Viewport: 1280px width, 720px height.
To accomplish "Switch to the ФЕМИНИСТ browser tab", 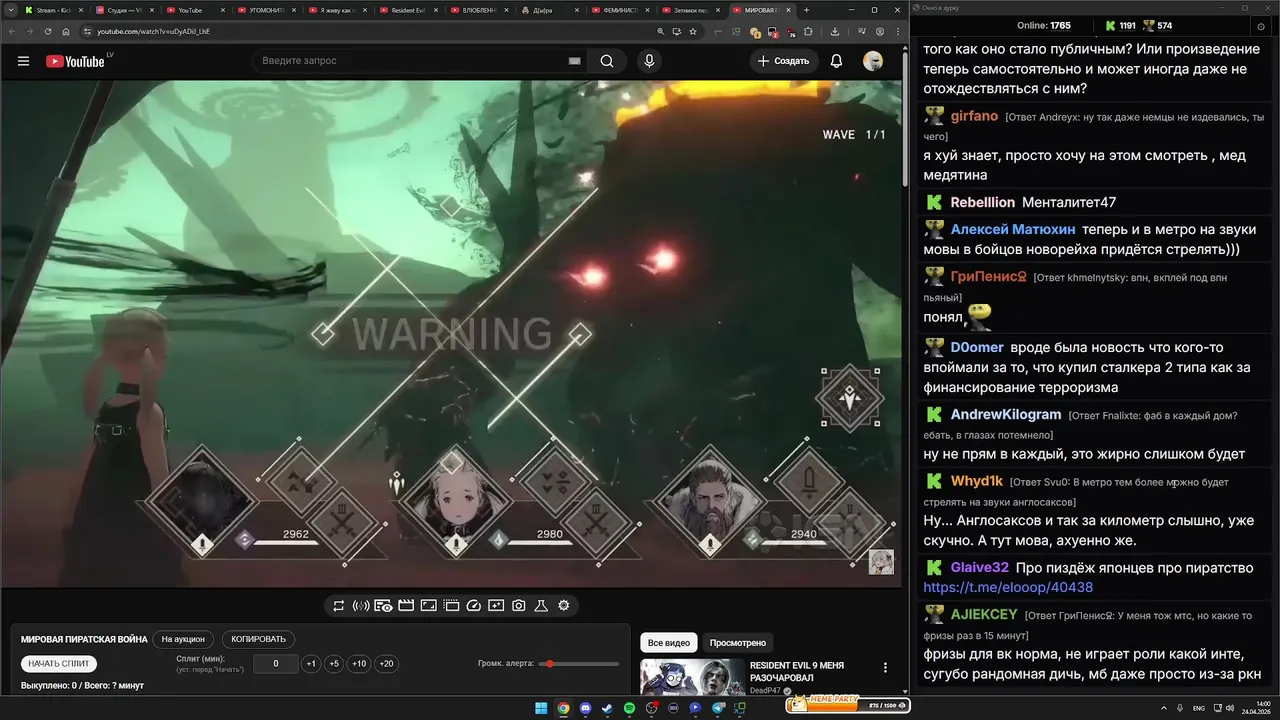I will click(x=621, y=10).
